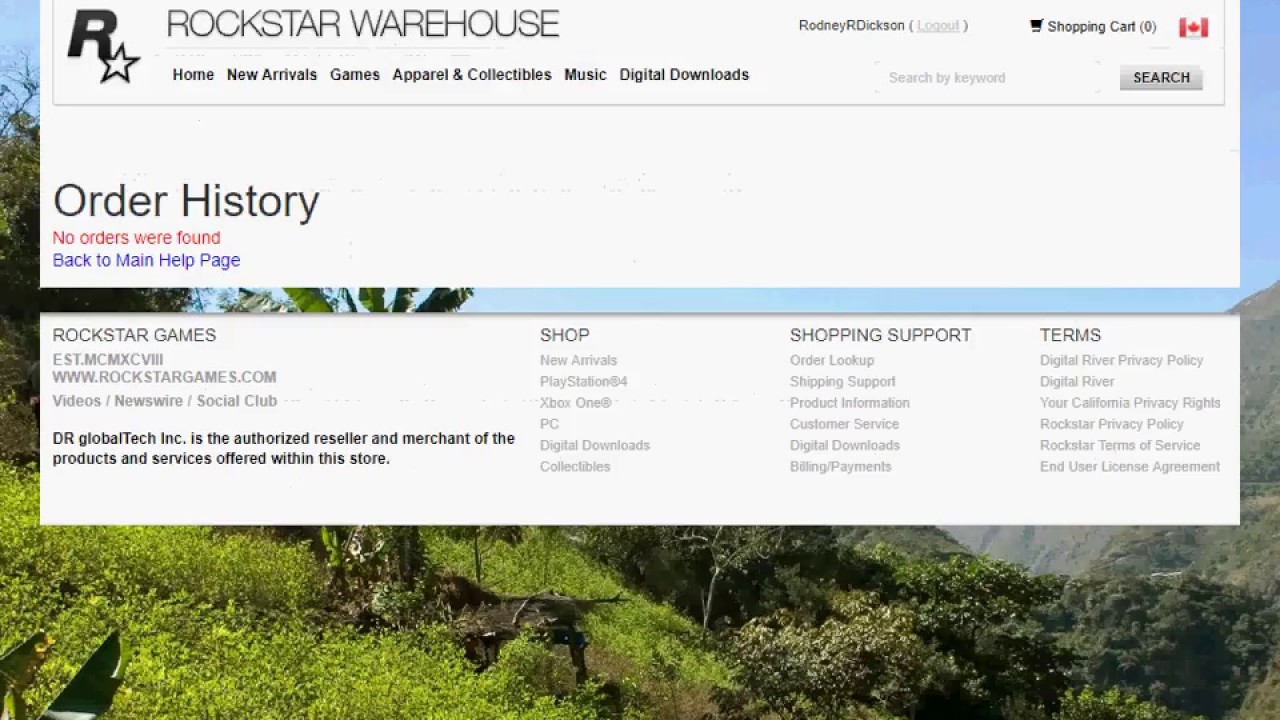
Task: Open New Arrivals under the Shop footer
Action: coord(578,360)
